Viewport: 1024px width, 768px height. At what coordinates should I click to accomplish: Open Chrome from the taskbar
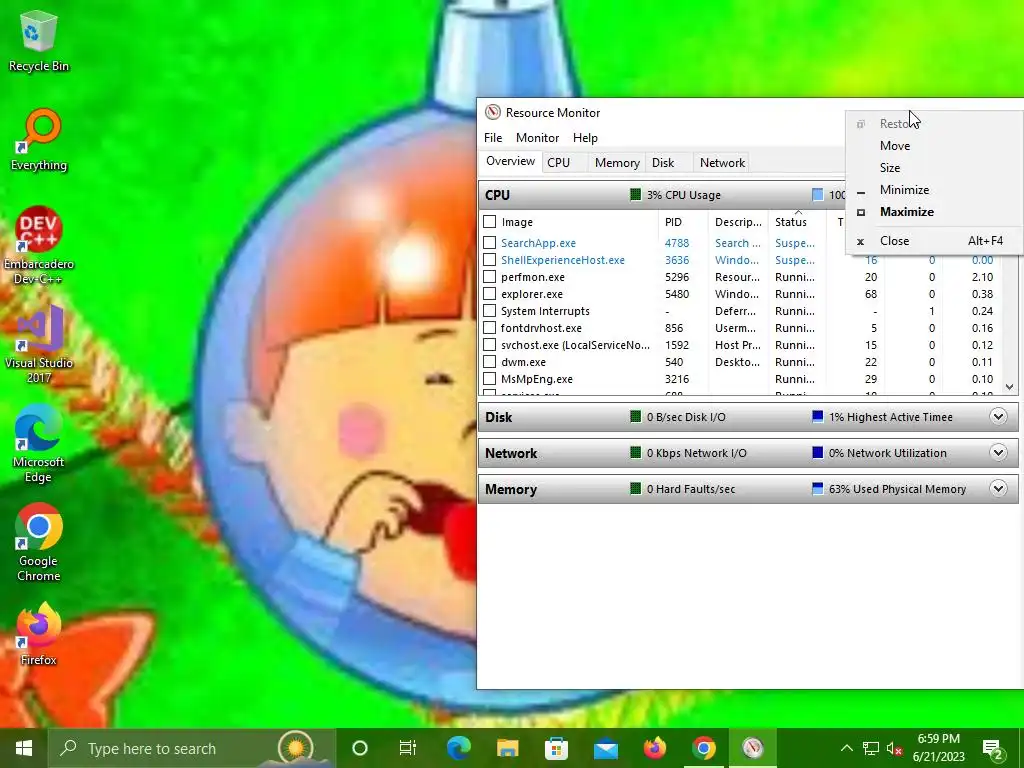pos(703,748)
